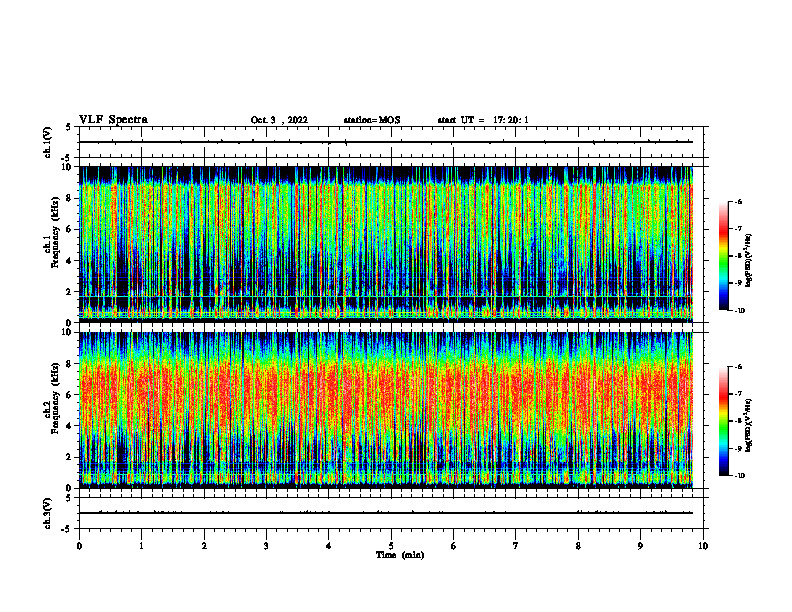This screenshot has height=612, width=792.
Task: Click the "8" kHz tick of ch.1 spectrogram
Action: pos(70,198)
